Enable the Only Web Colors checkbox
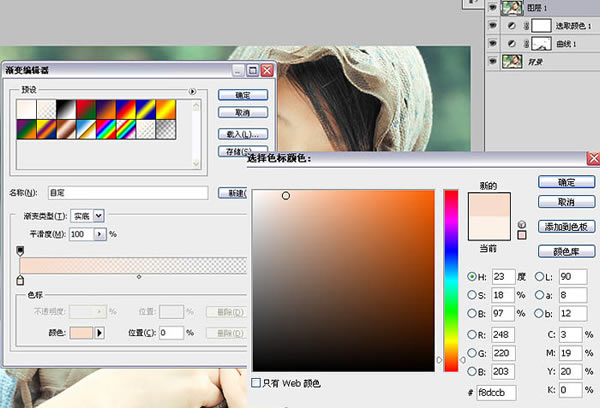The width and height of the screenshot is (600, 408). click(256, 383)
